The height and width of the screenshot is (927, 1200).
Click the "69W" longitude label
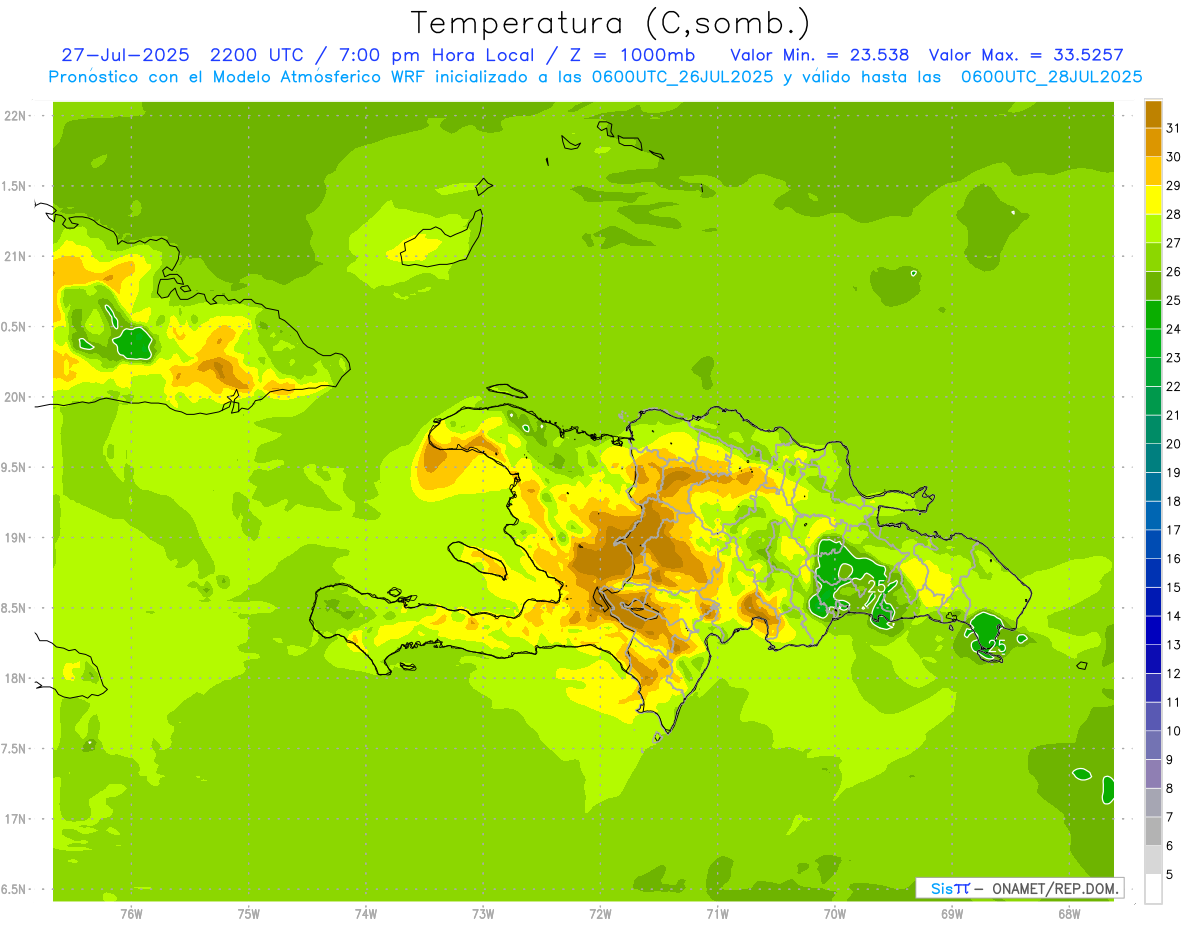952,913
